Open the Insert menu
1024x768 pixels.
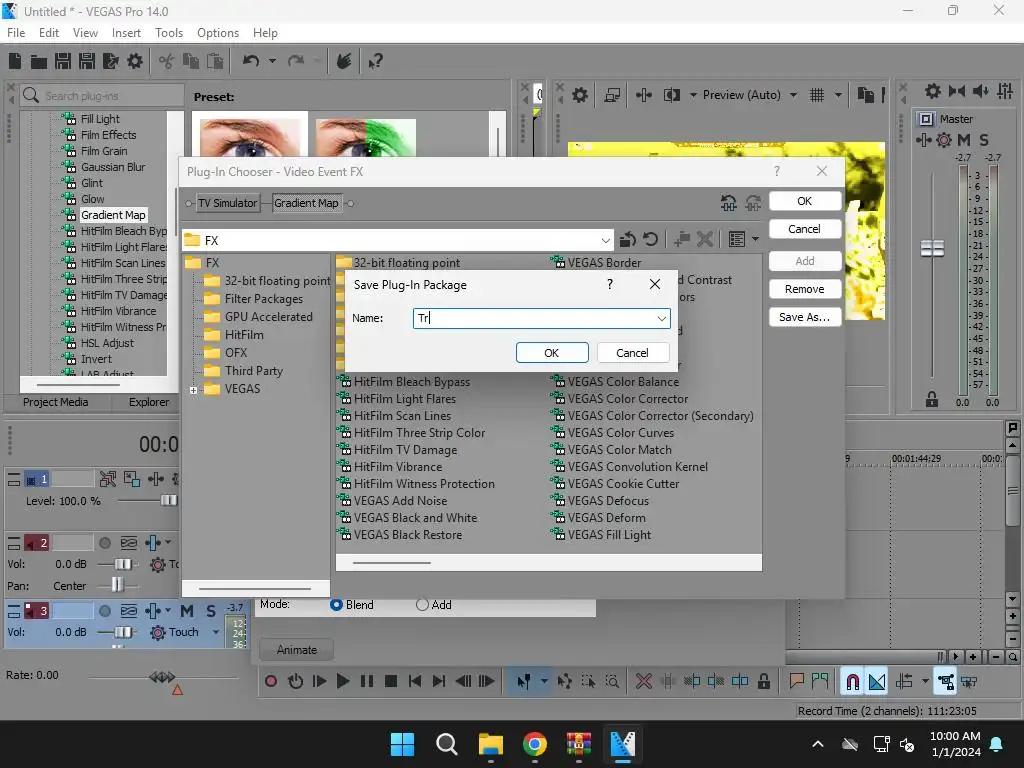(126, 33)
